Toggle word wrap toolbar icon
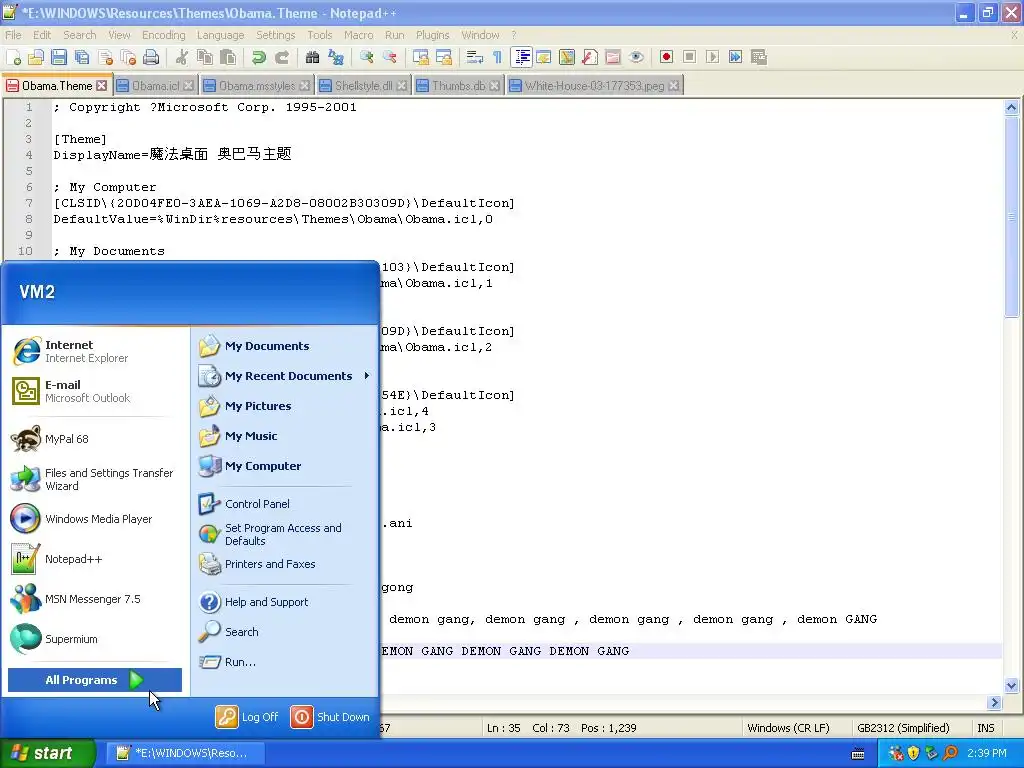1024x768 pixels. [x=475, y=57]
